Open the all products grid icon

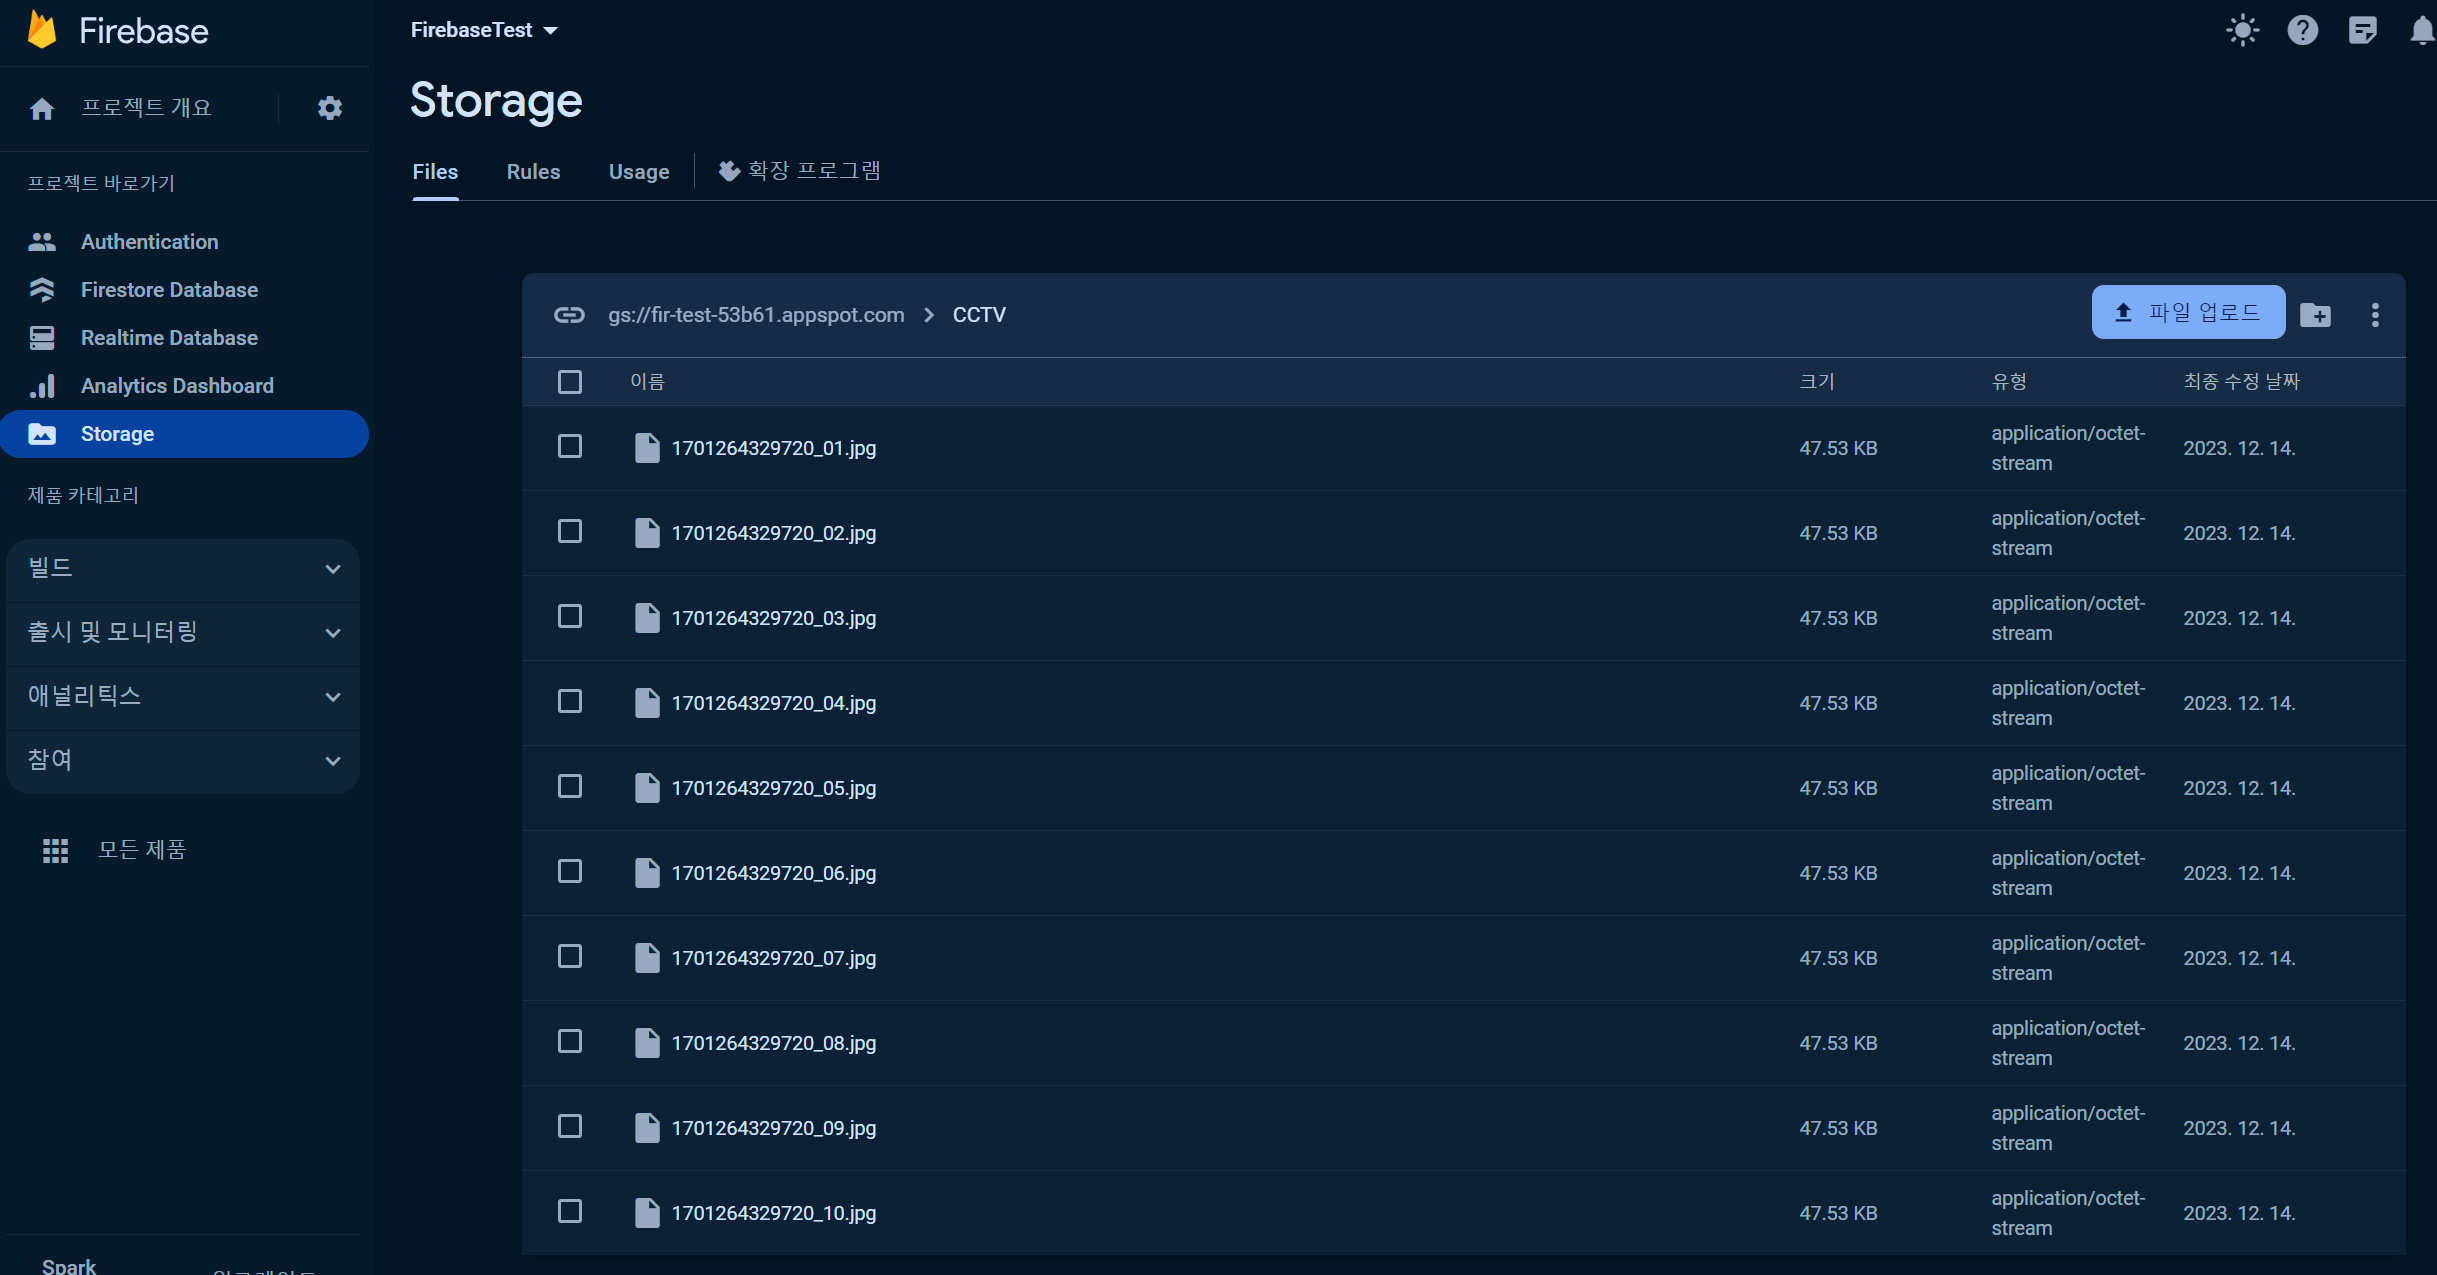click(55, 850)
